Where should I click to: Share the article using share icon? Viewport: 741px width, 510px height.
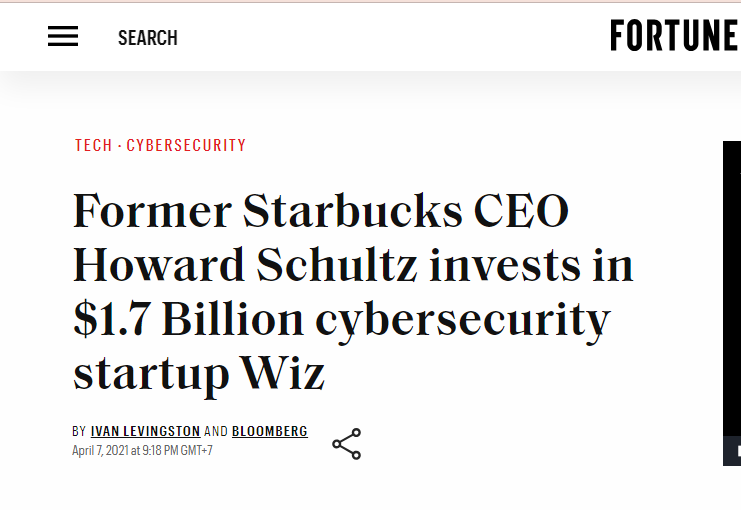347,444
